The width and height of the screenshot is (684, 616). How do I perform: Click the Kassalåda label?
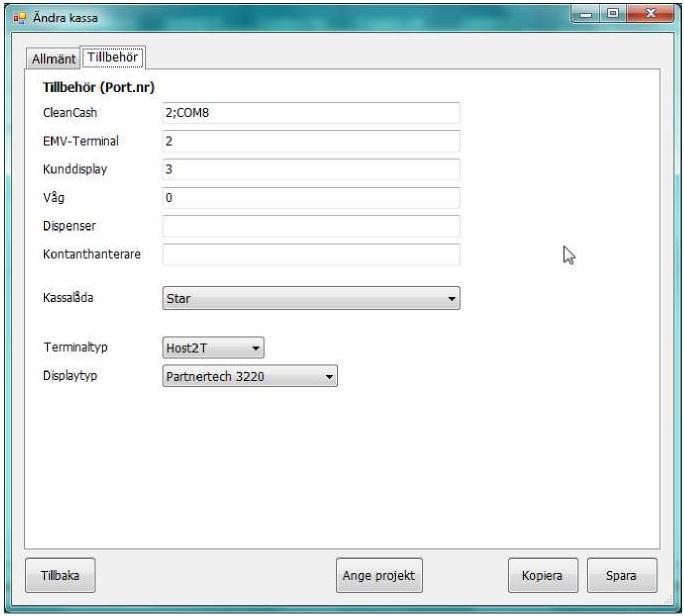click(x=68, y=298)
